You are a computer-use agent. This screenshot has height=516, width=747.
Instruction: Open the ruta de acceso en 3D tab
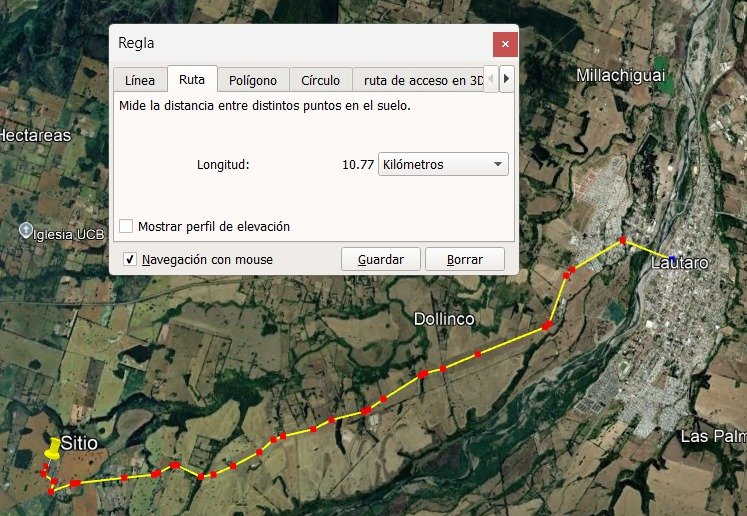tap(418, 80)
